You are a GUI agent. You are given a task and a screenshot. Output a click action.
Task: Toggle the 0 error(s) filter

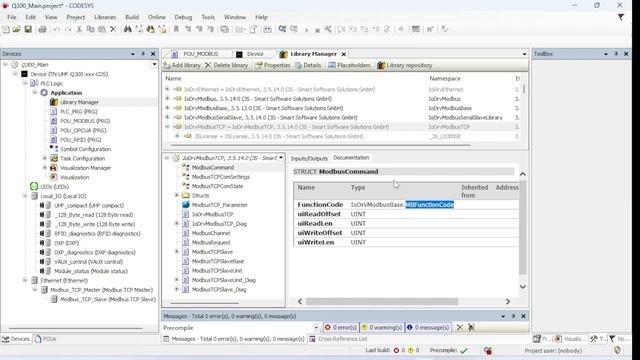pyautogui.click(x=340, y=327)
